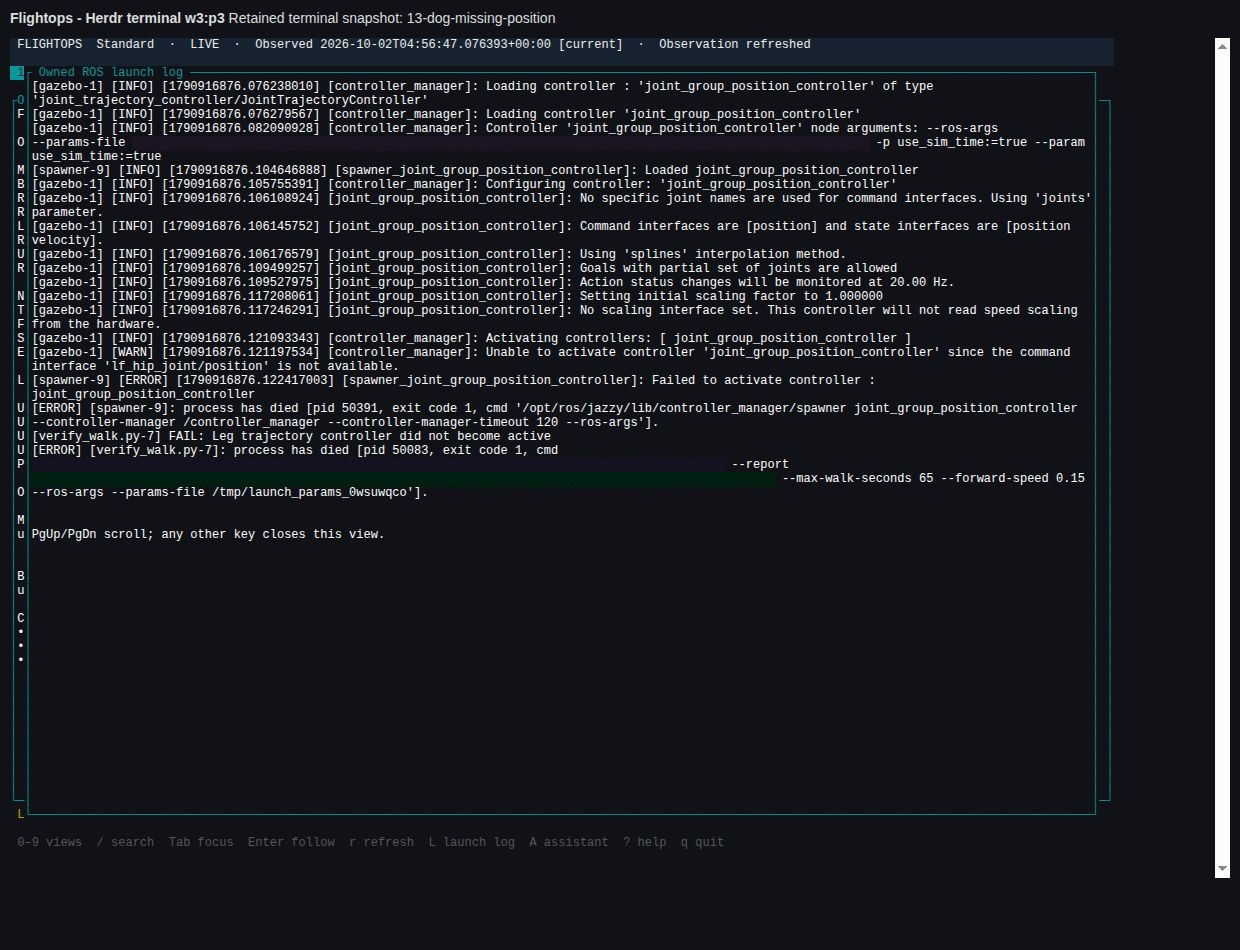Screen dimensions: 1240x950
Task: Click the 'Action status changes' 20.00 Hz line
Action: coord(493,282)
